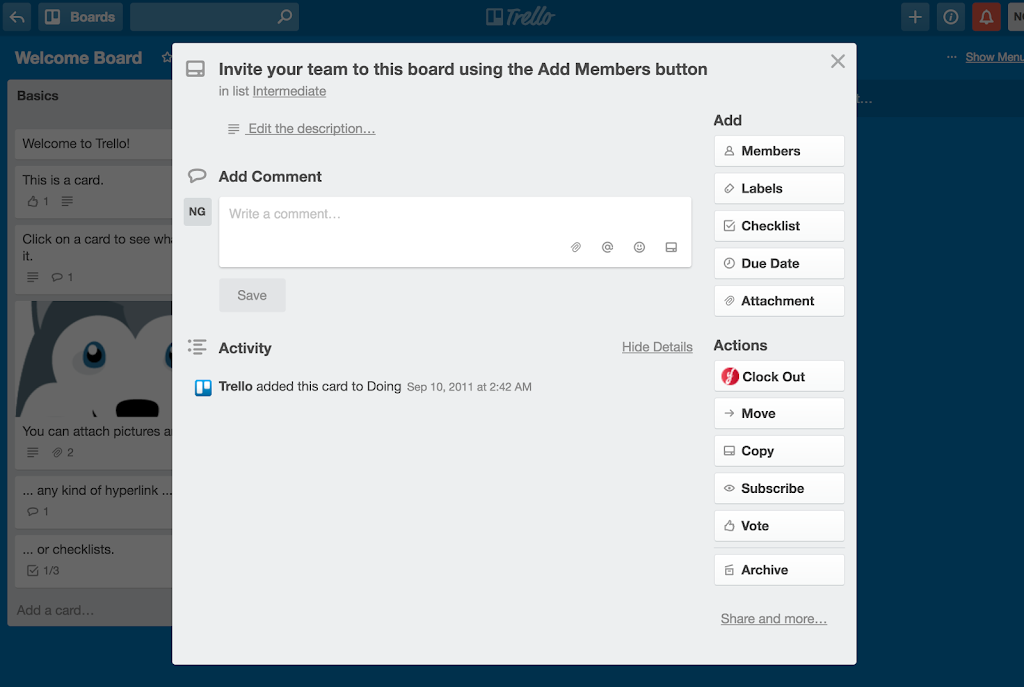Set a Due Date on the card

coord(779,263)
